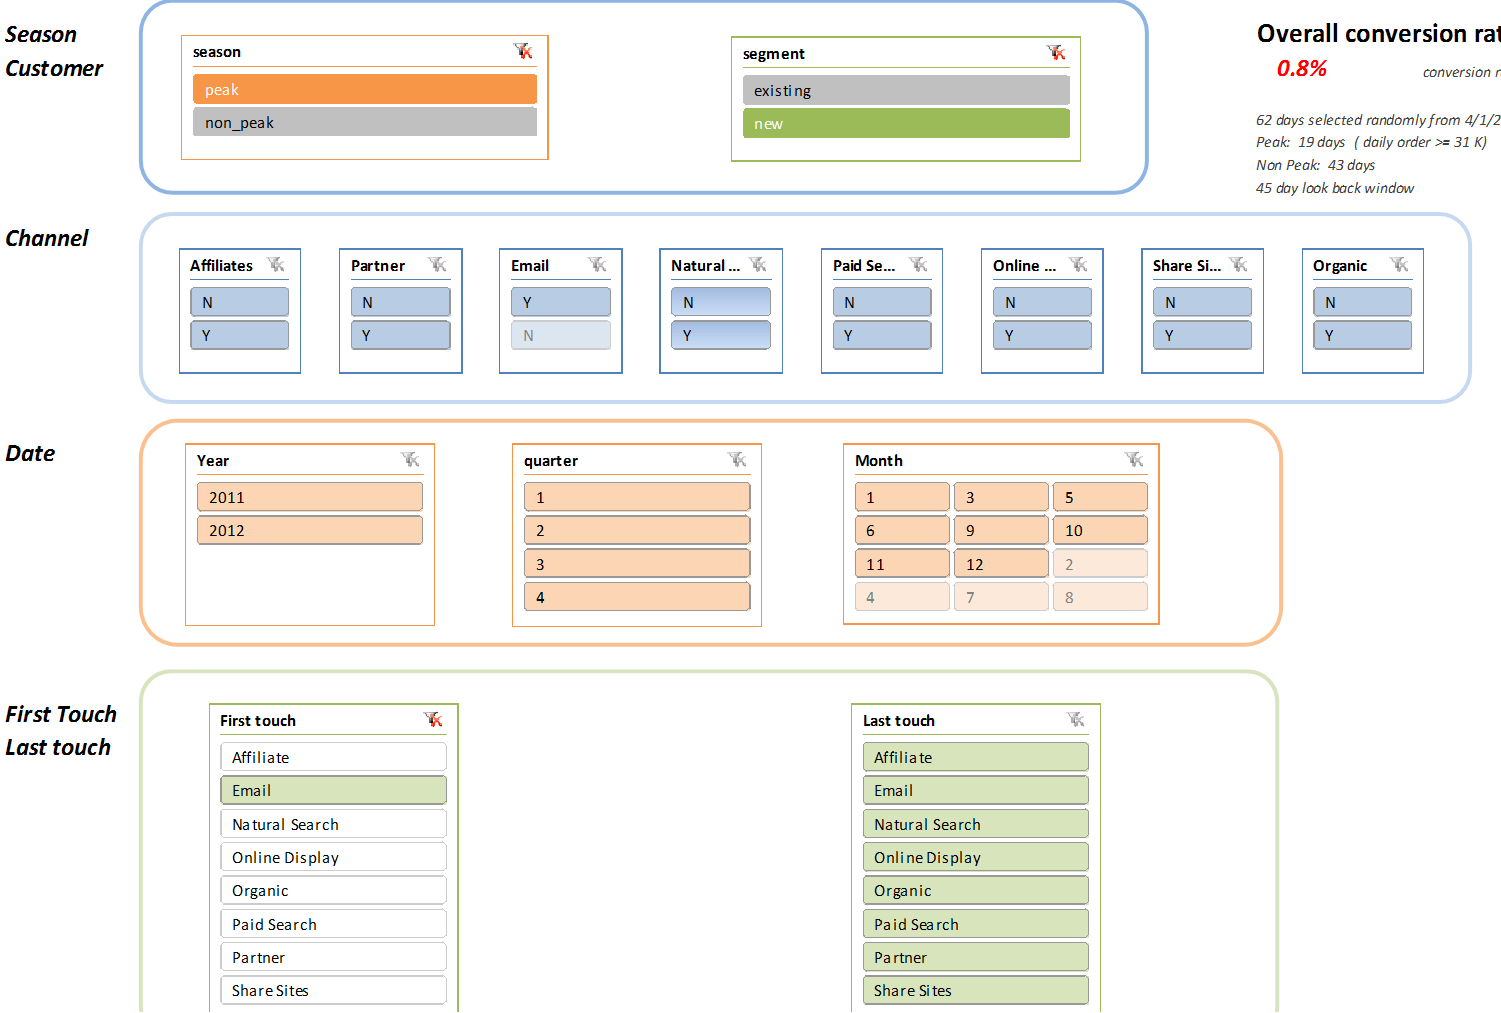Select the new customer segment

point(905,124)
